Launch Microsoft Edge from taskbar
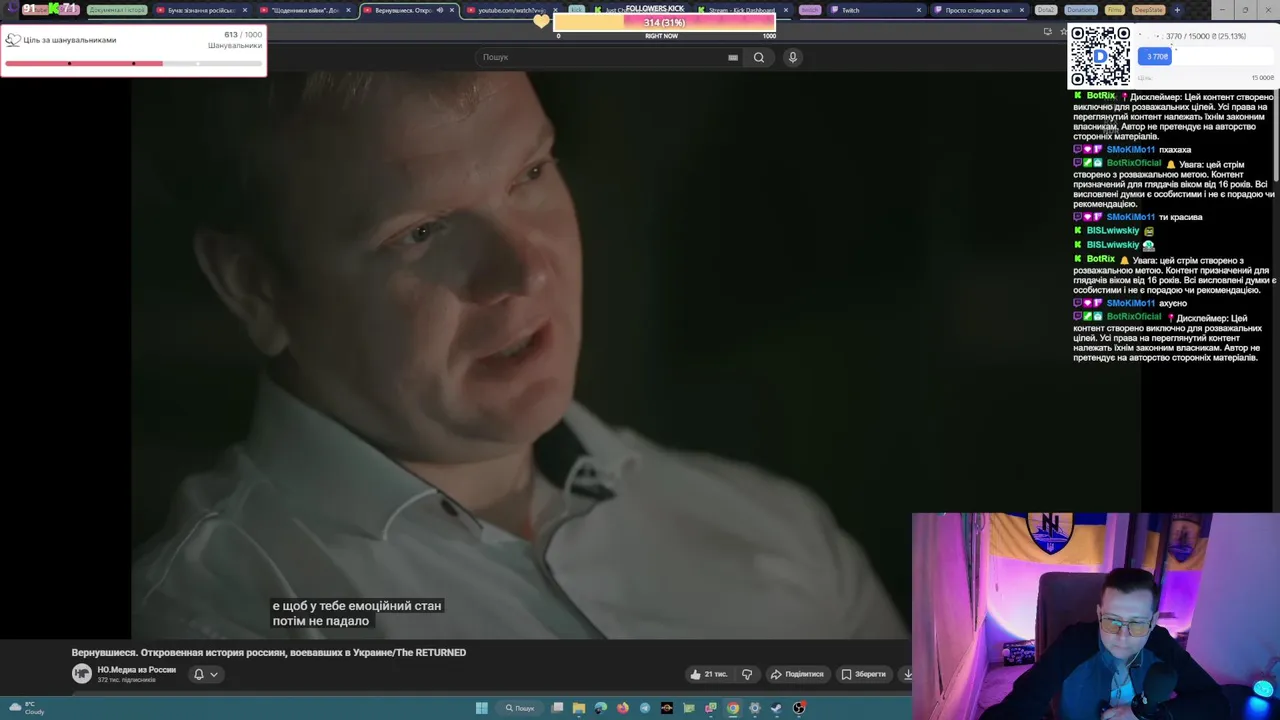Viewport: 1280px width, 720px height. (601, 708)
